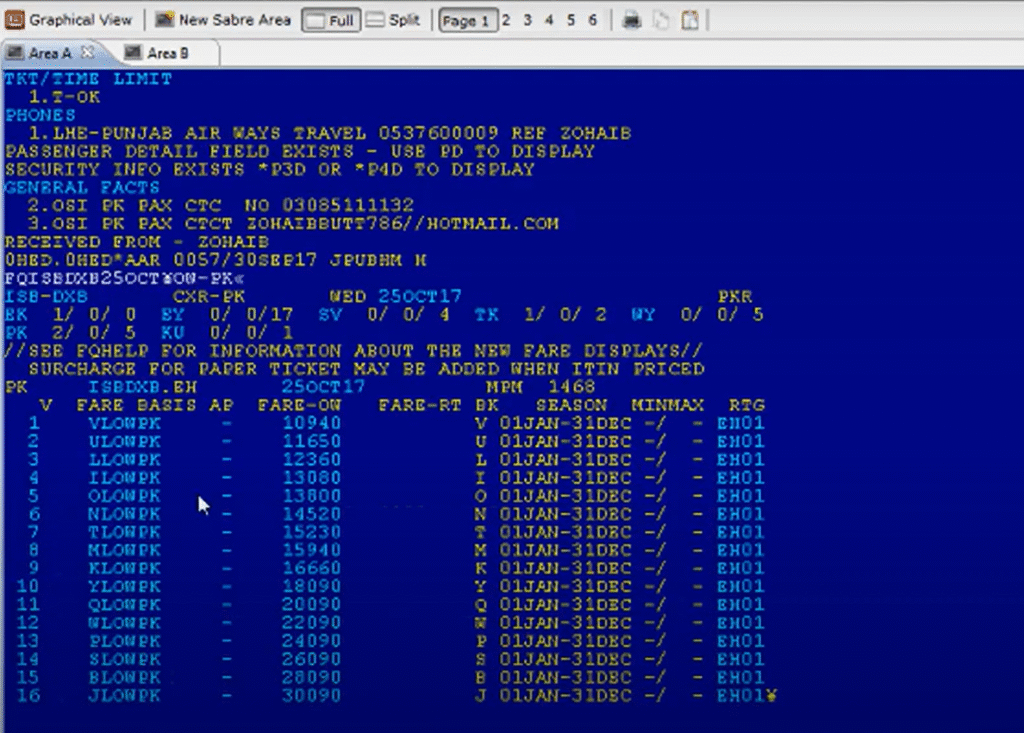Click the RECEIVED FROM - ZOHAIB line

136,242
